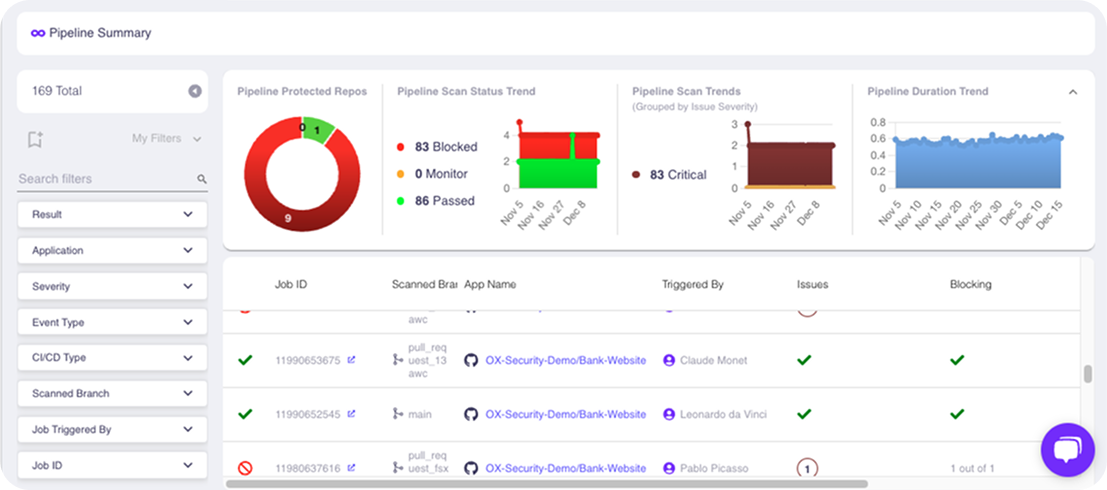
Task: Click branch icon beside main branch
Action: [398, 414]
